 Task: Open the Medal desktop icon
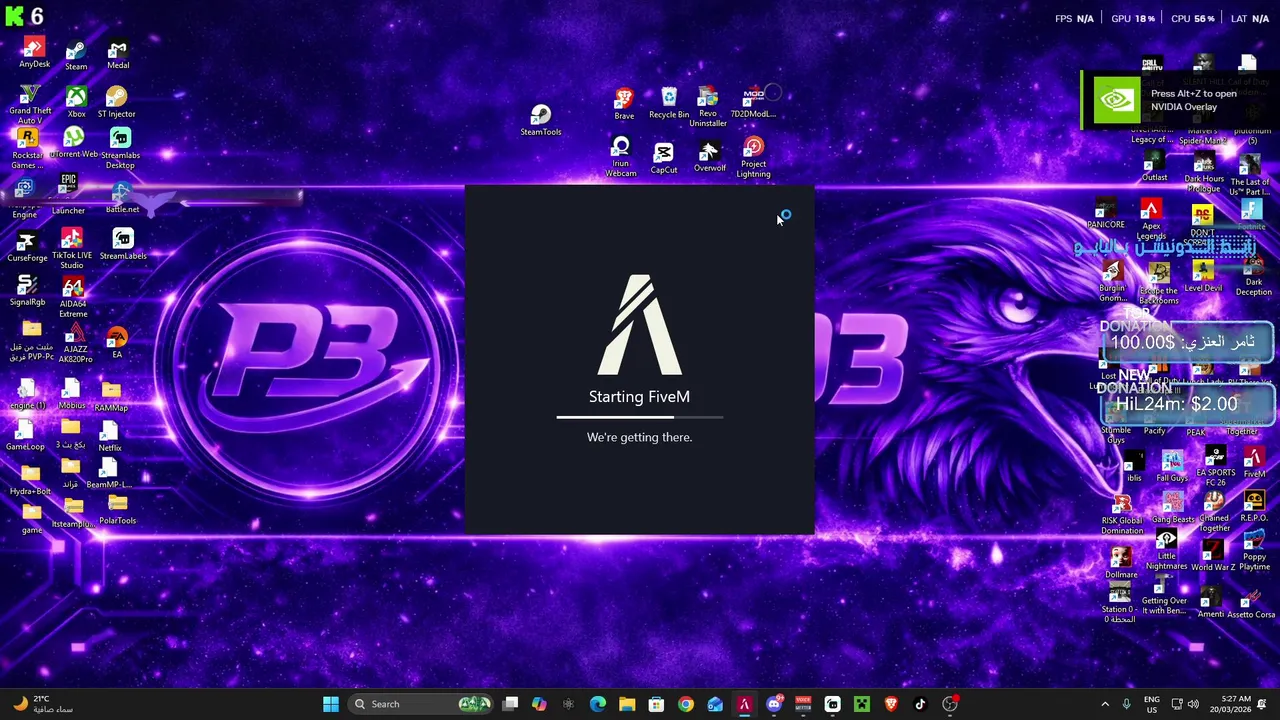point(118,55)
